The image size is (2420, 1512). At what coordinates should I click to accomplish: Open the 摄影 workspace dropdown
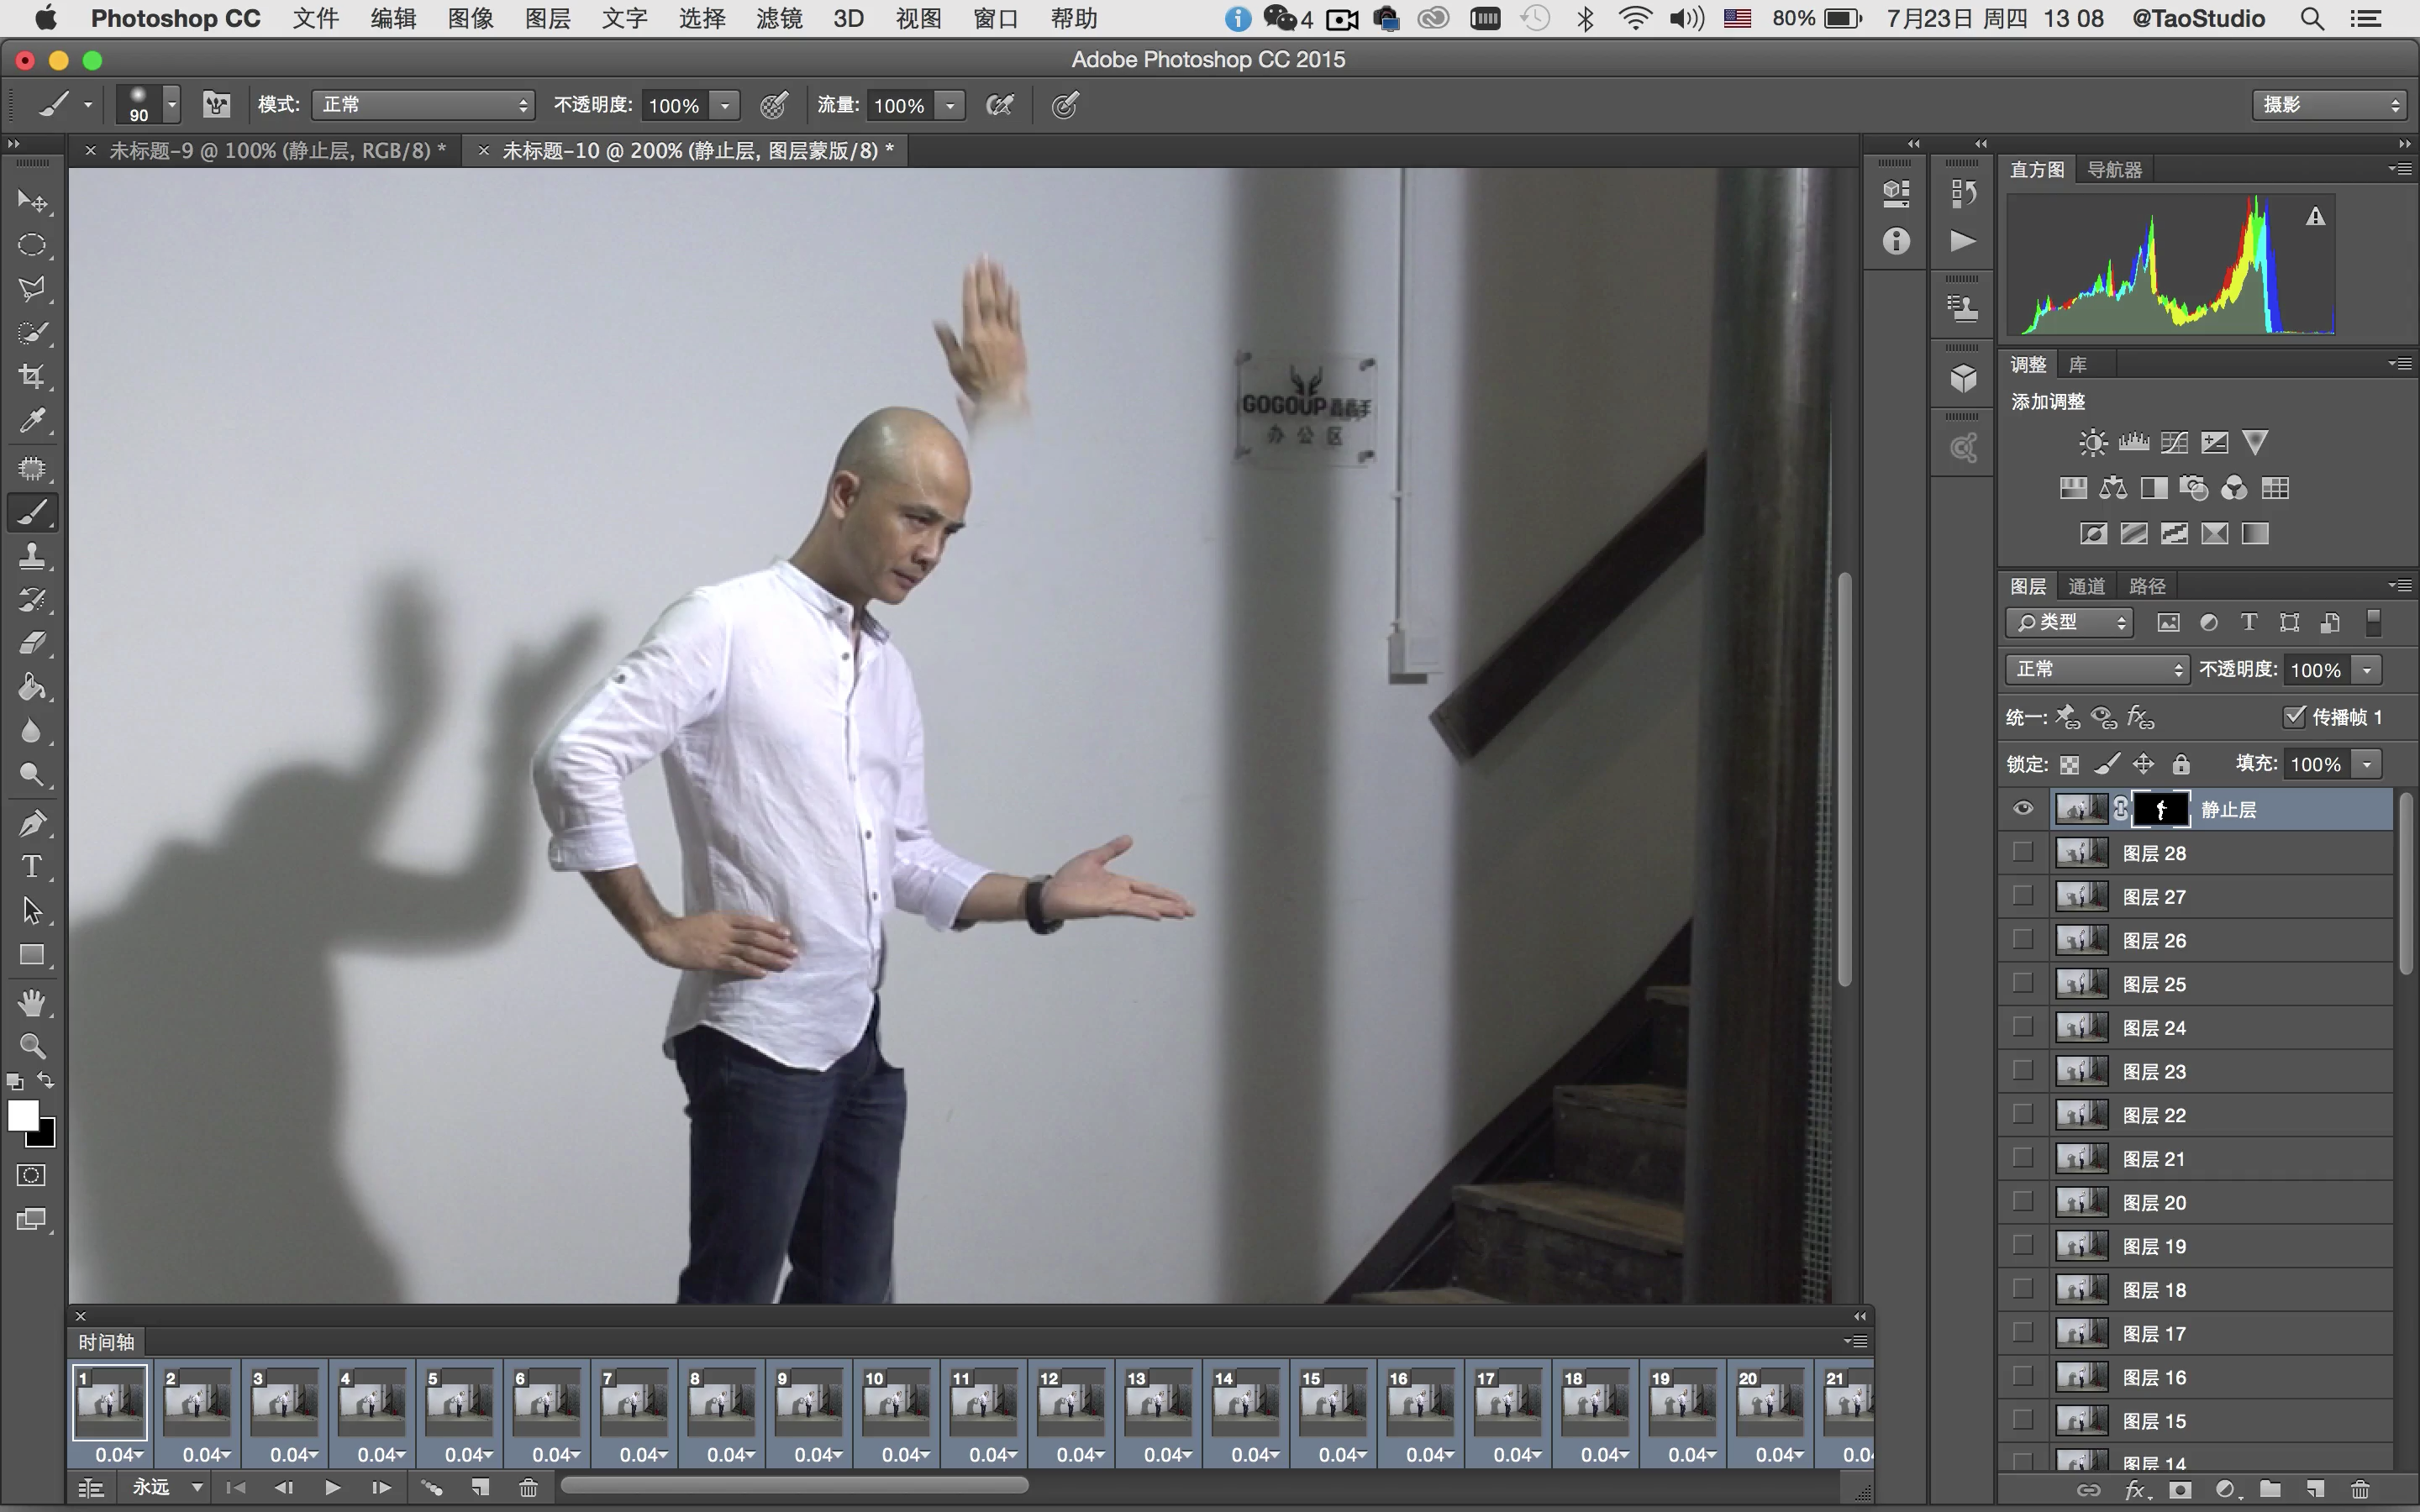click(2328, 105)
